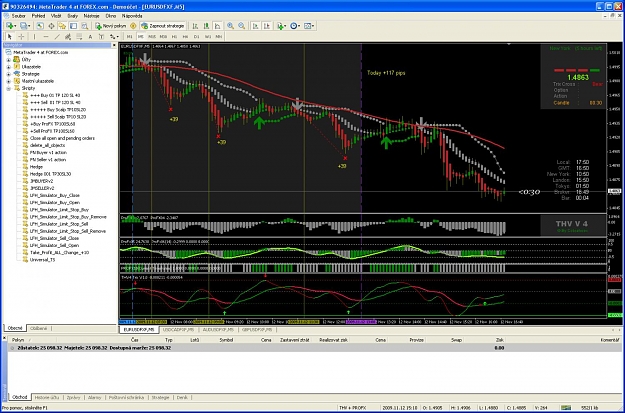Select the trendline drawing tool
The height and width of the screenshot is (413, 625).
(x=57, y=37)
